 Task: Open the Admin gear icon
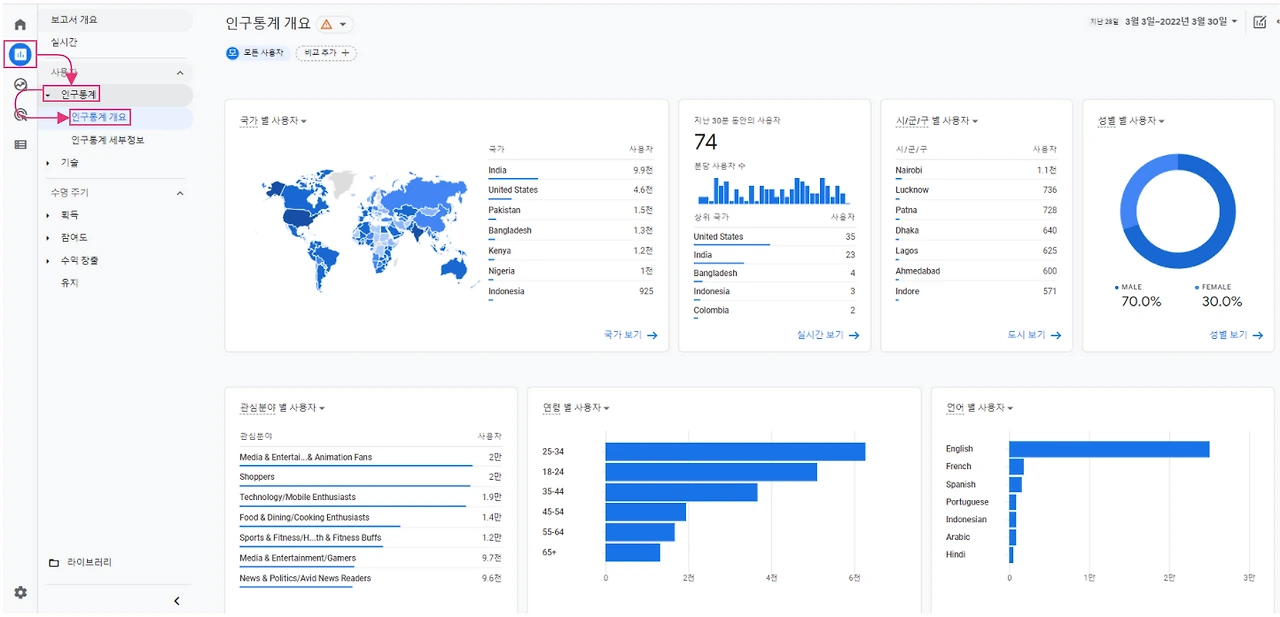(x=20, y=592)
